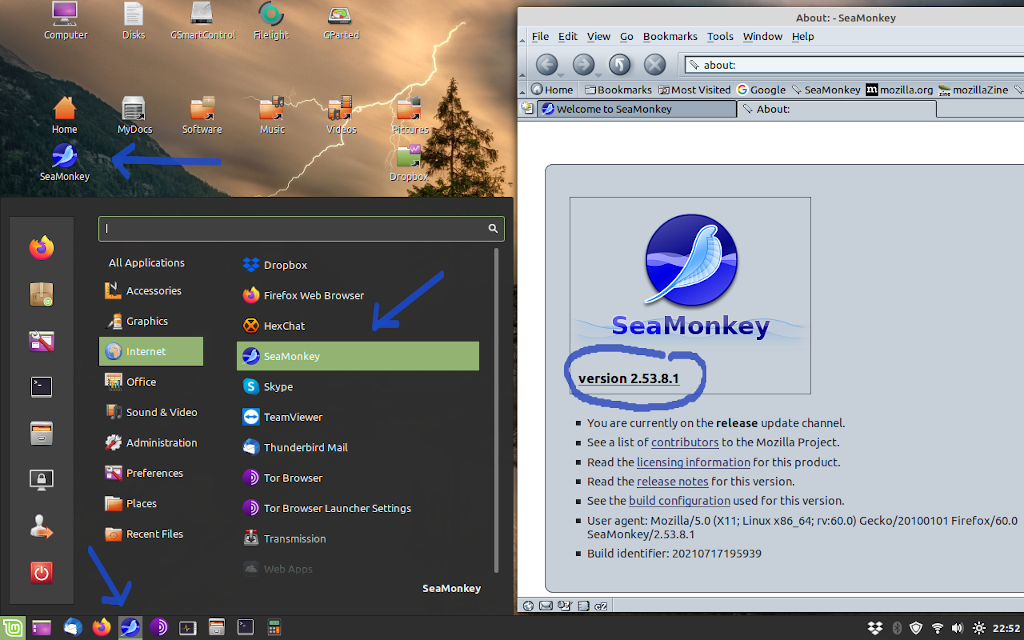This screenshot has height=640, width=1024.
Task: Click mozillaZine bookmark toolbar item
Action: (973, 89)
